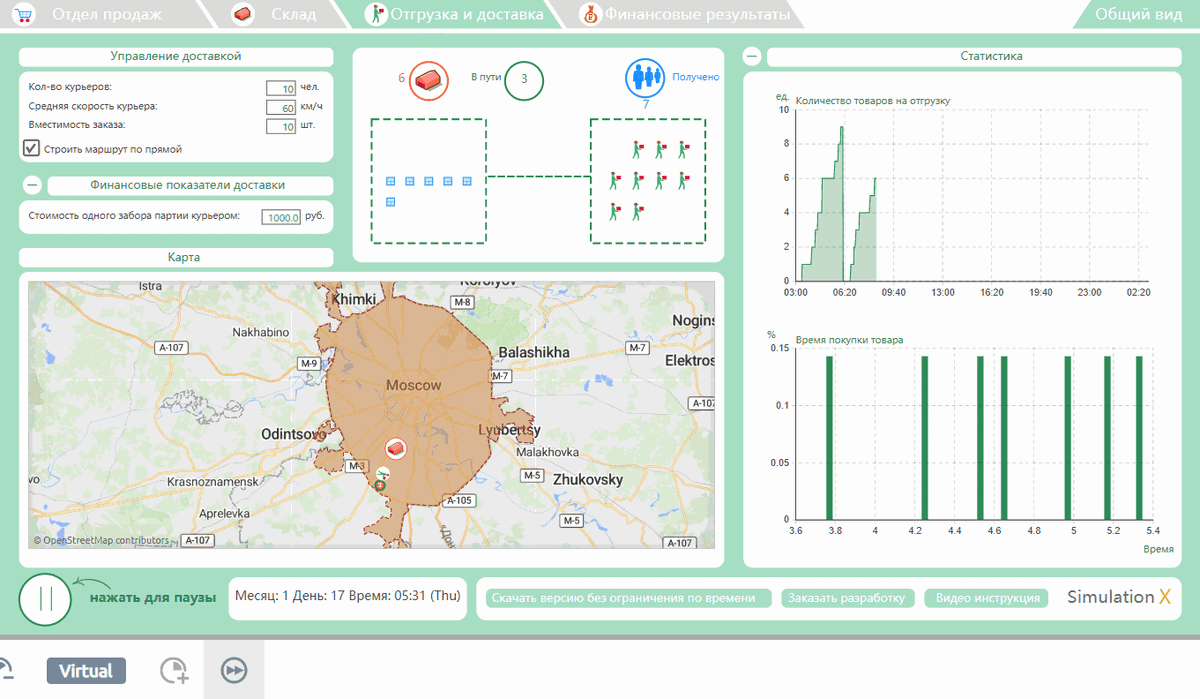Click the shopping cart icon in Отдел продаж tab
The height and width of the screenshot is (699, 1200).
pyautogui.click(x=23, y=14)
